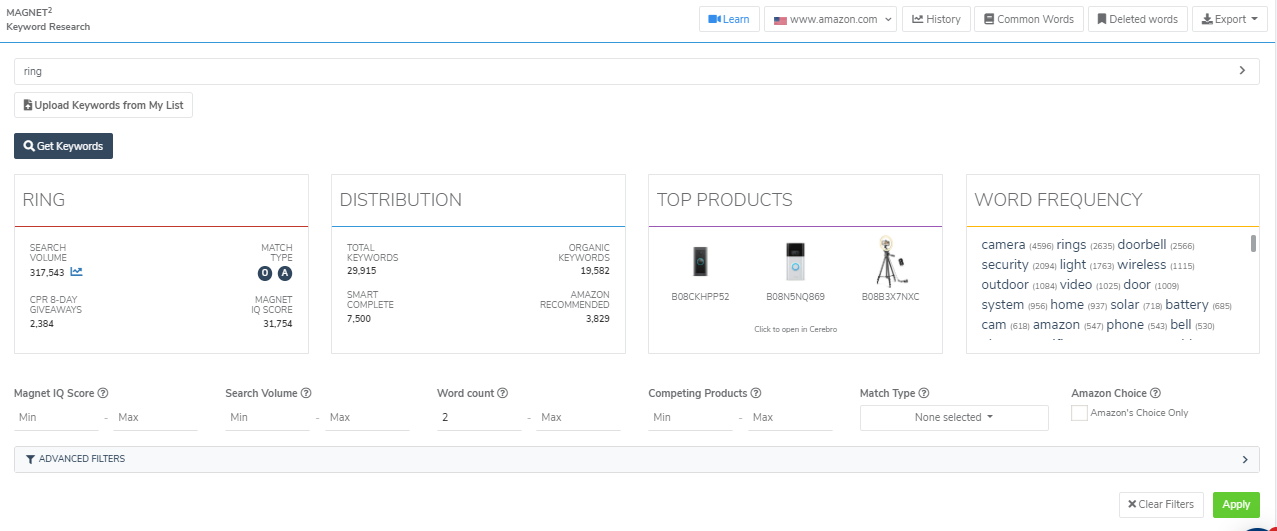Click the Competing Products help icon
1277x531 pixels.
756,394
